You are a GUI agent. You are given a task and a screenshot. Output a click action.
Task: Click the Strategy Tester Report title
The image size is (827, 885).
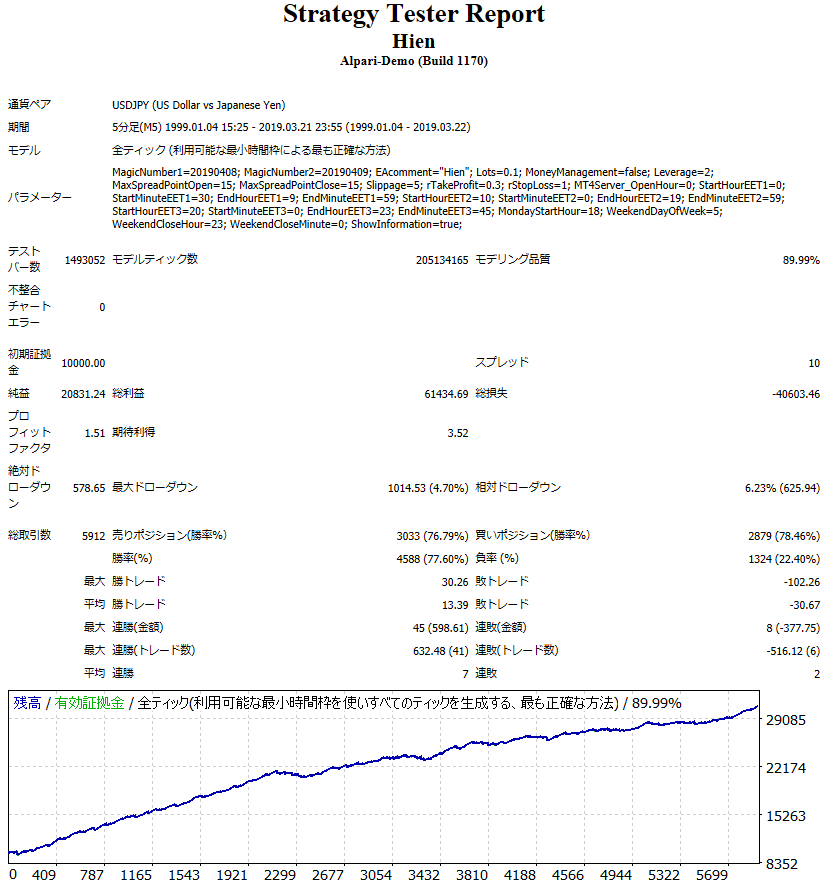click(414, 14)
